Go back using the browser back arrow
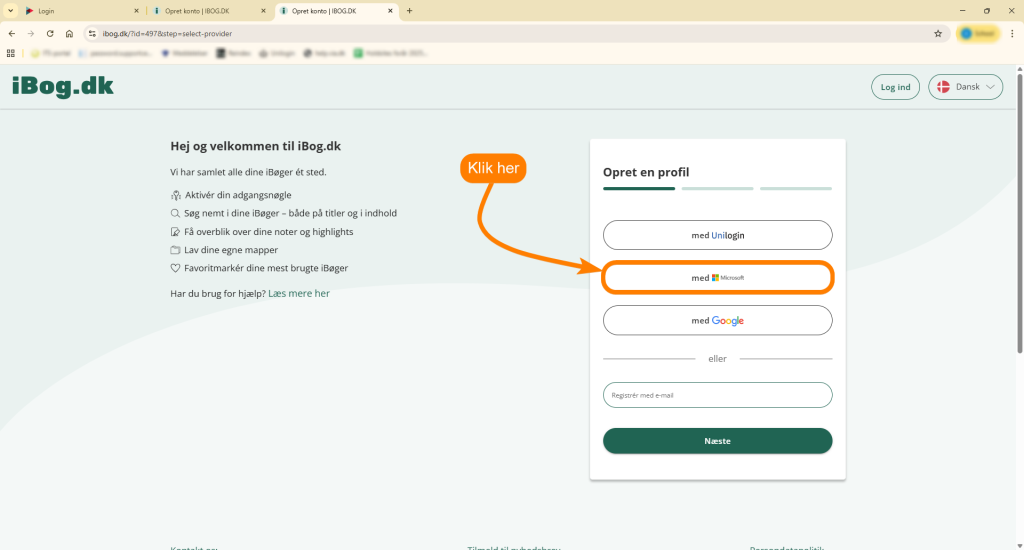Image resolution: width=1024 pixels, height=550 pixels. point(12,33)
